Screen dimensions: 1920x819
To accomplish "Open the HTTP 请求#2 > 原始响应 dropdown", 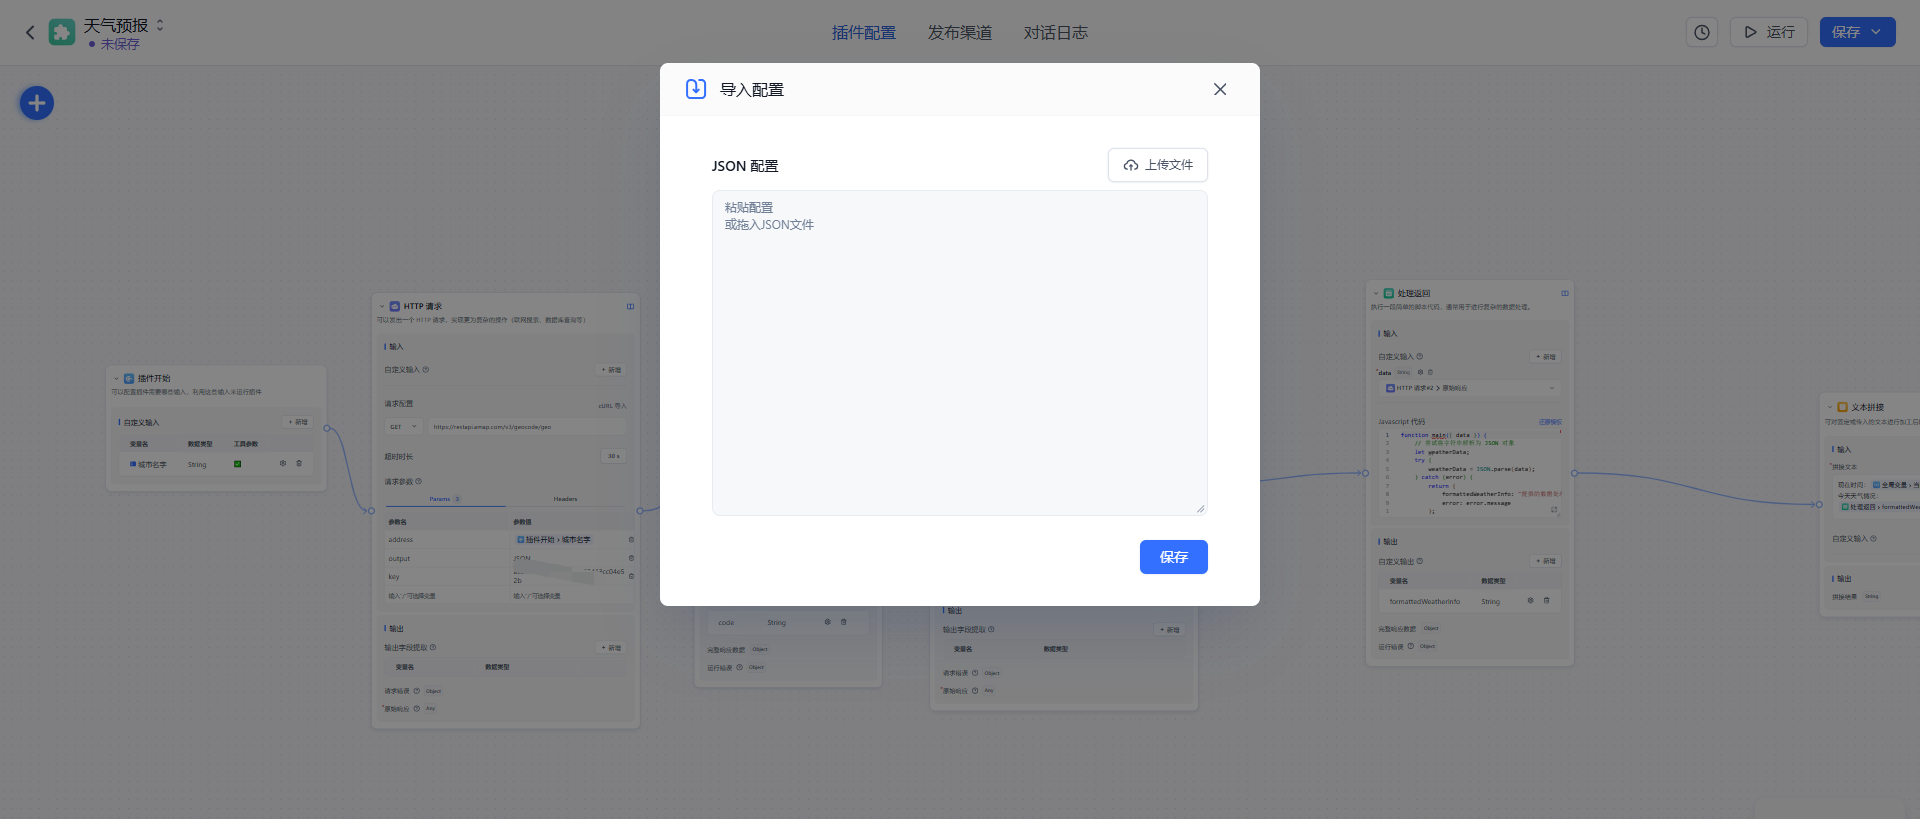I will [1469, 388].
